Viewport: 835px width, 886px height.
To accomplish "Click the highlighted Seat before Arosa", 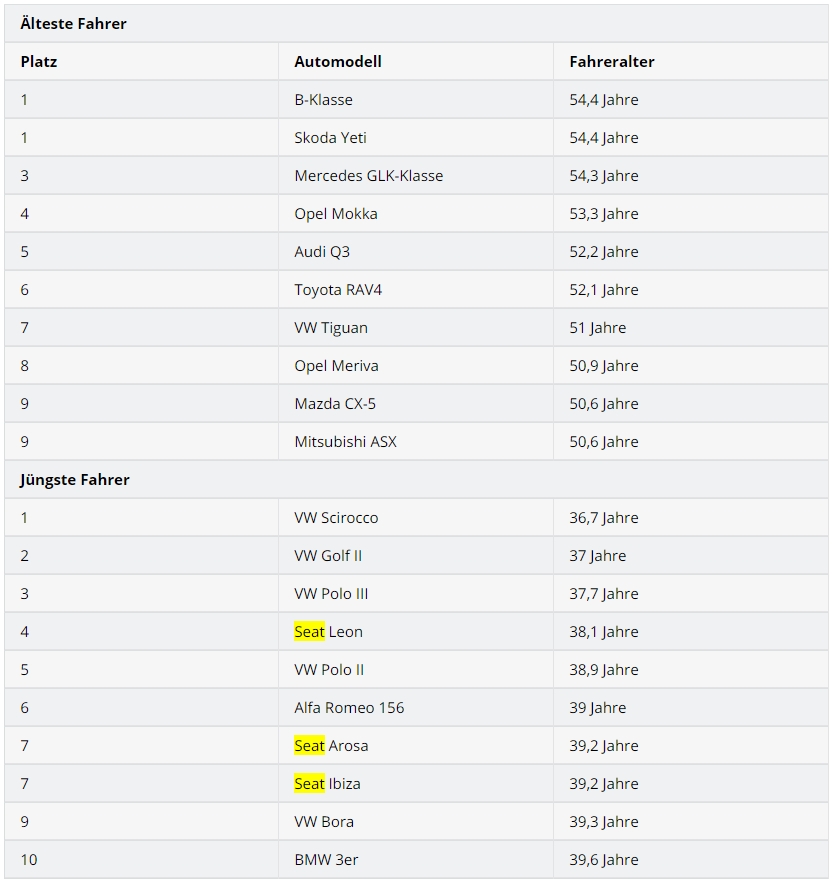I will (x=309, y=746).
